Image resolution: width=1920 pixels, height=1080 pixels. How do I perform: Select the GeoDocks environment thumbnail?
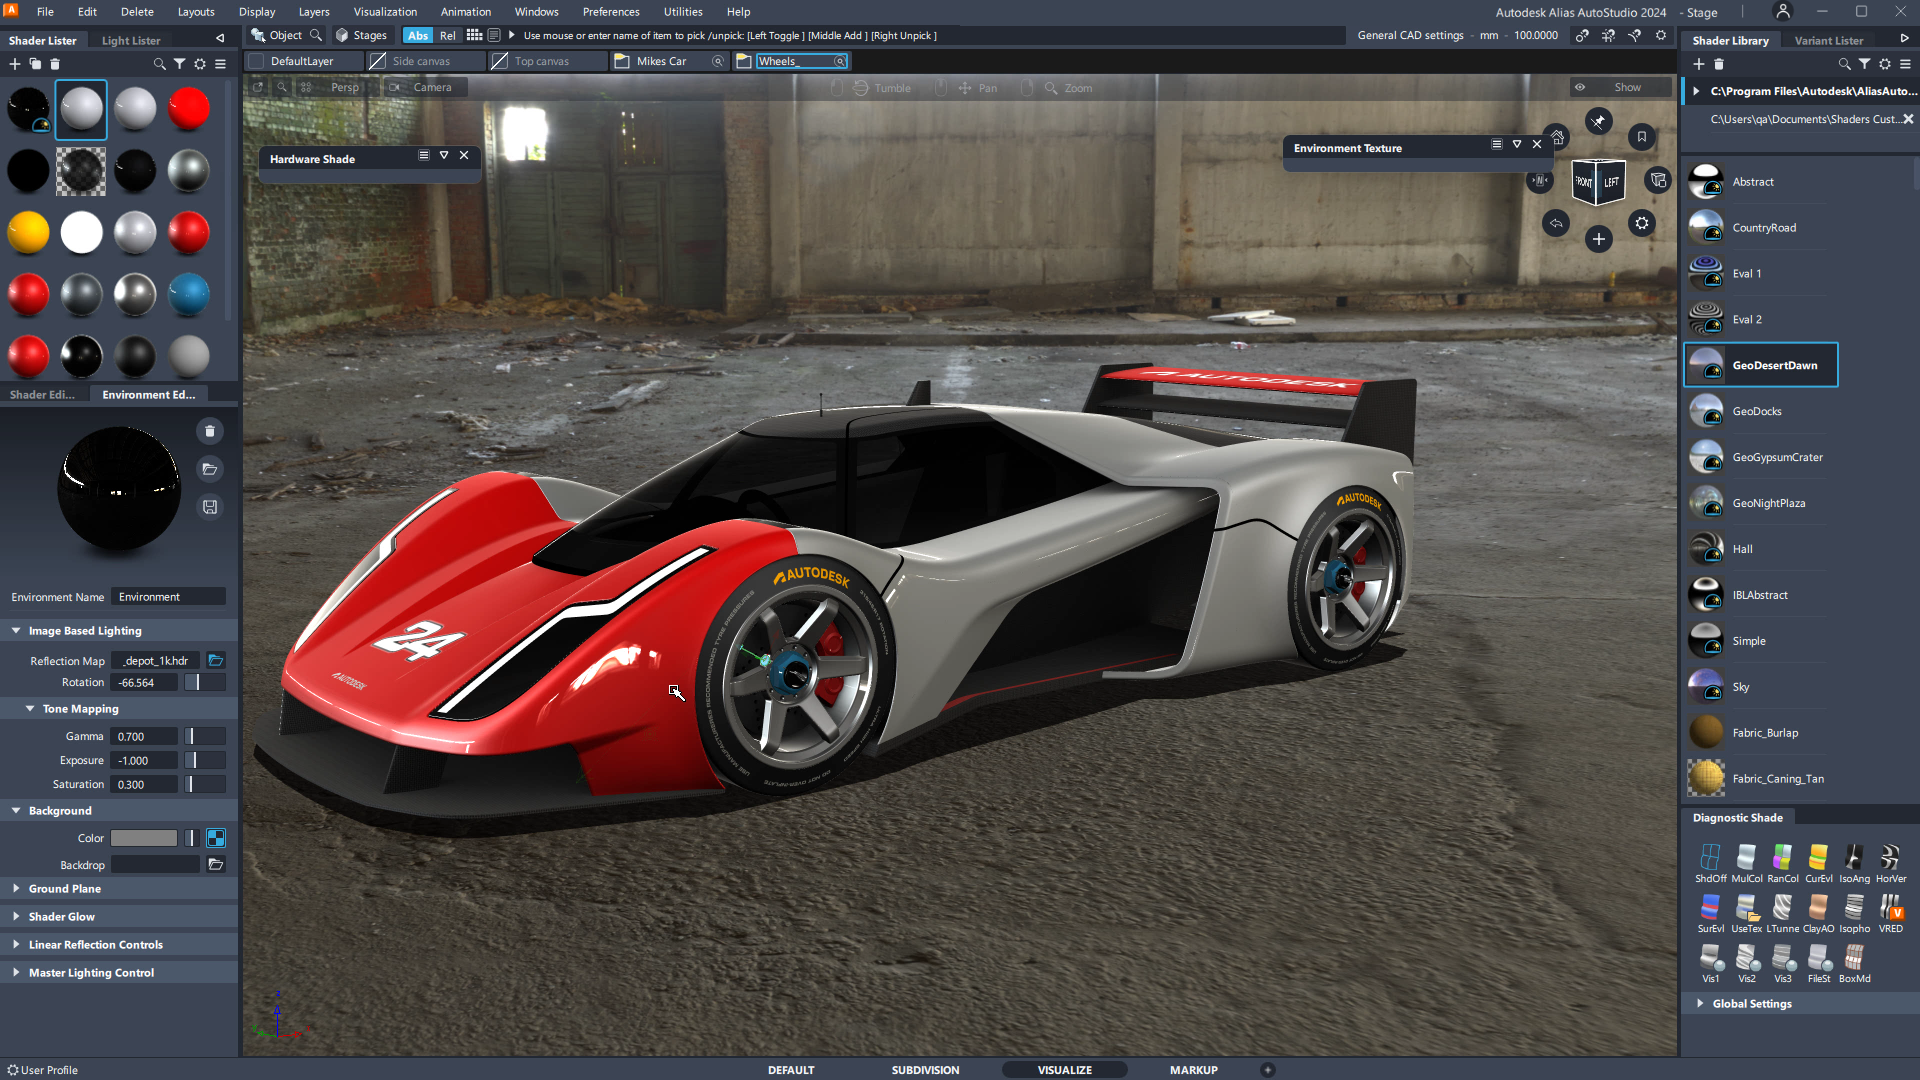click(x=1706, y=411)
